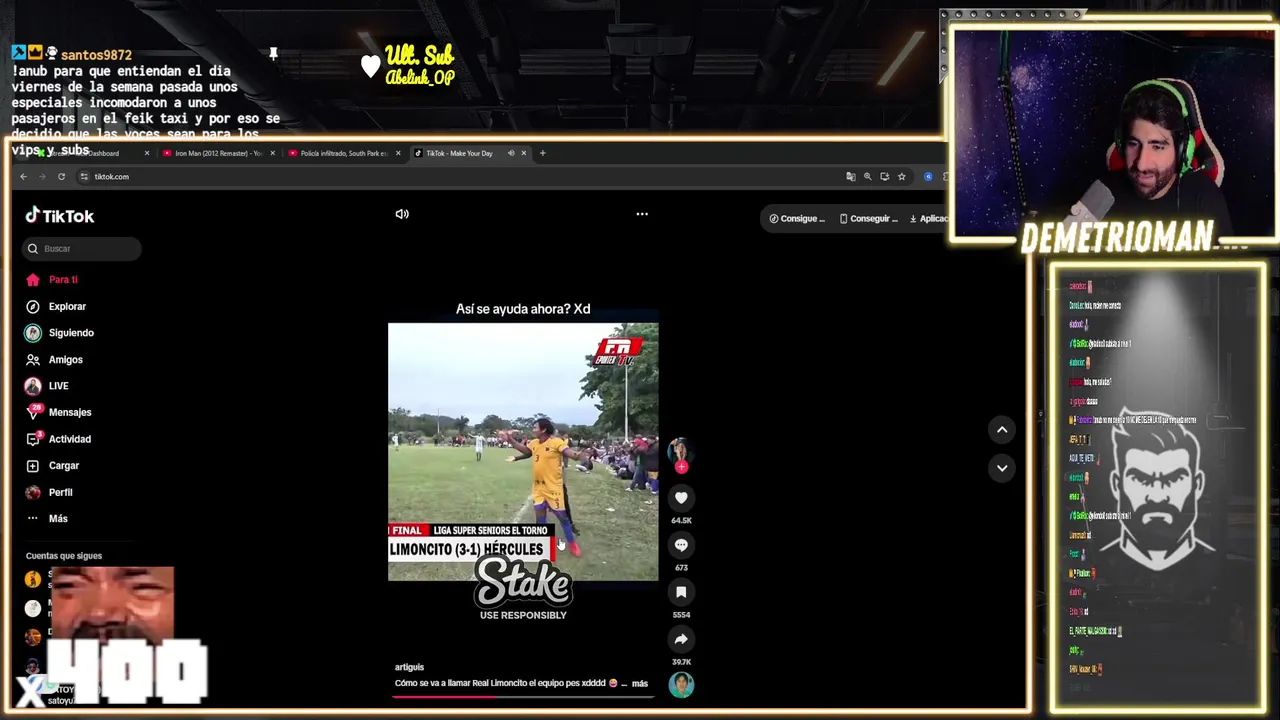The width and height of the screenshot is (1280, 720).
Task: Go to the previous video arrow
Action: pyautogui.click(x=1001, y=430)
